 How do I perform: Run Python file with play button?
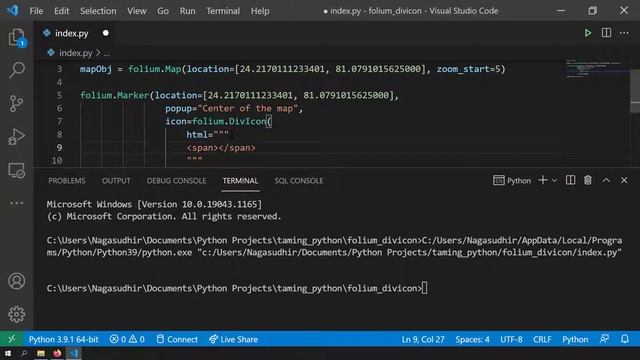coord(587,33)
